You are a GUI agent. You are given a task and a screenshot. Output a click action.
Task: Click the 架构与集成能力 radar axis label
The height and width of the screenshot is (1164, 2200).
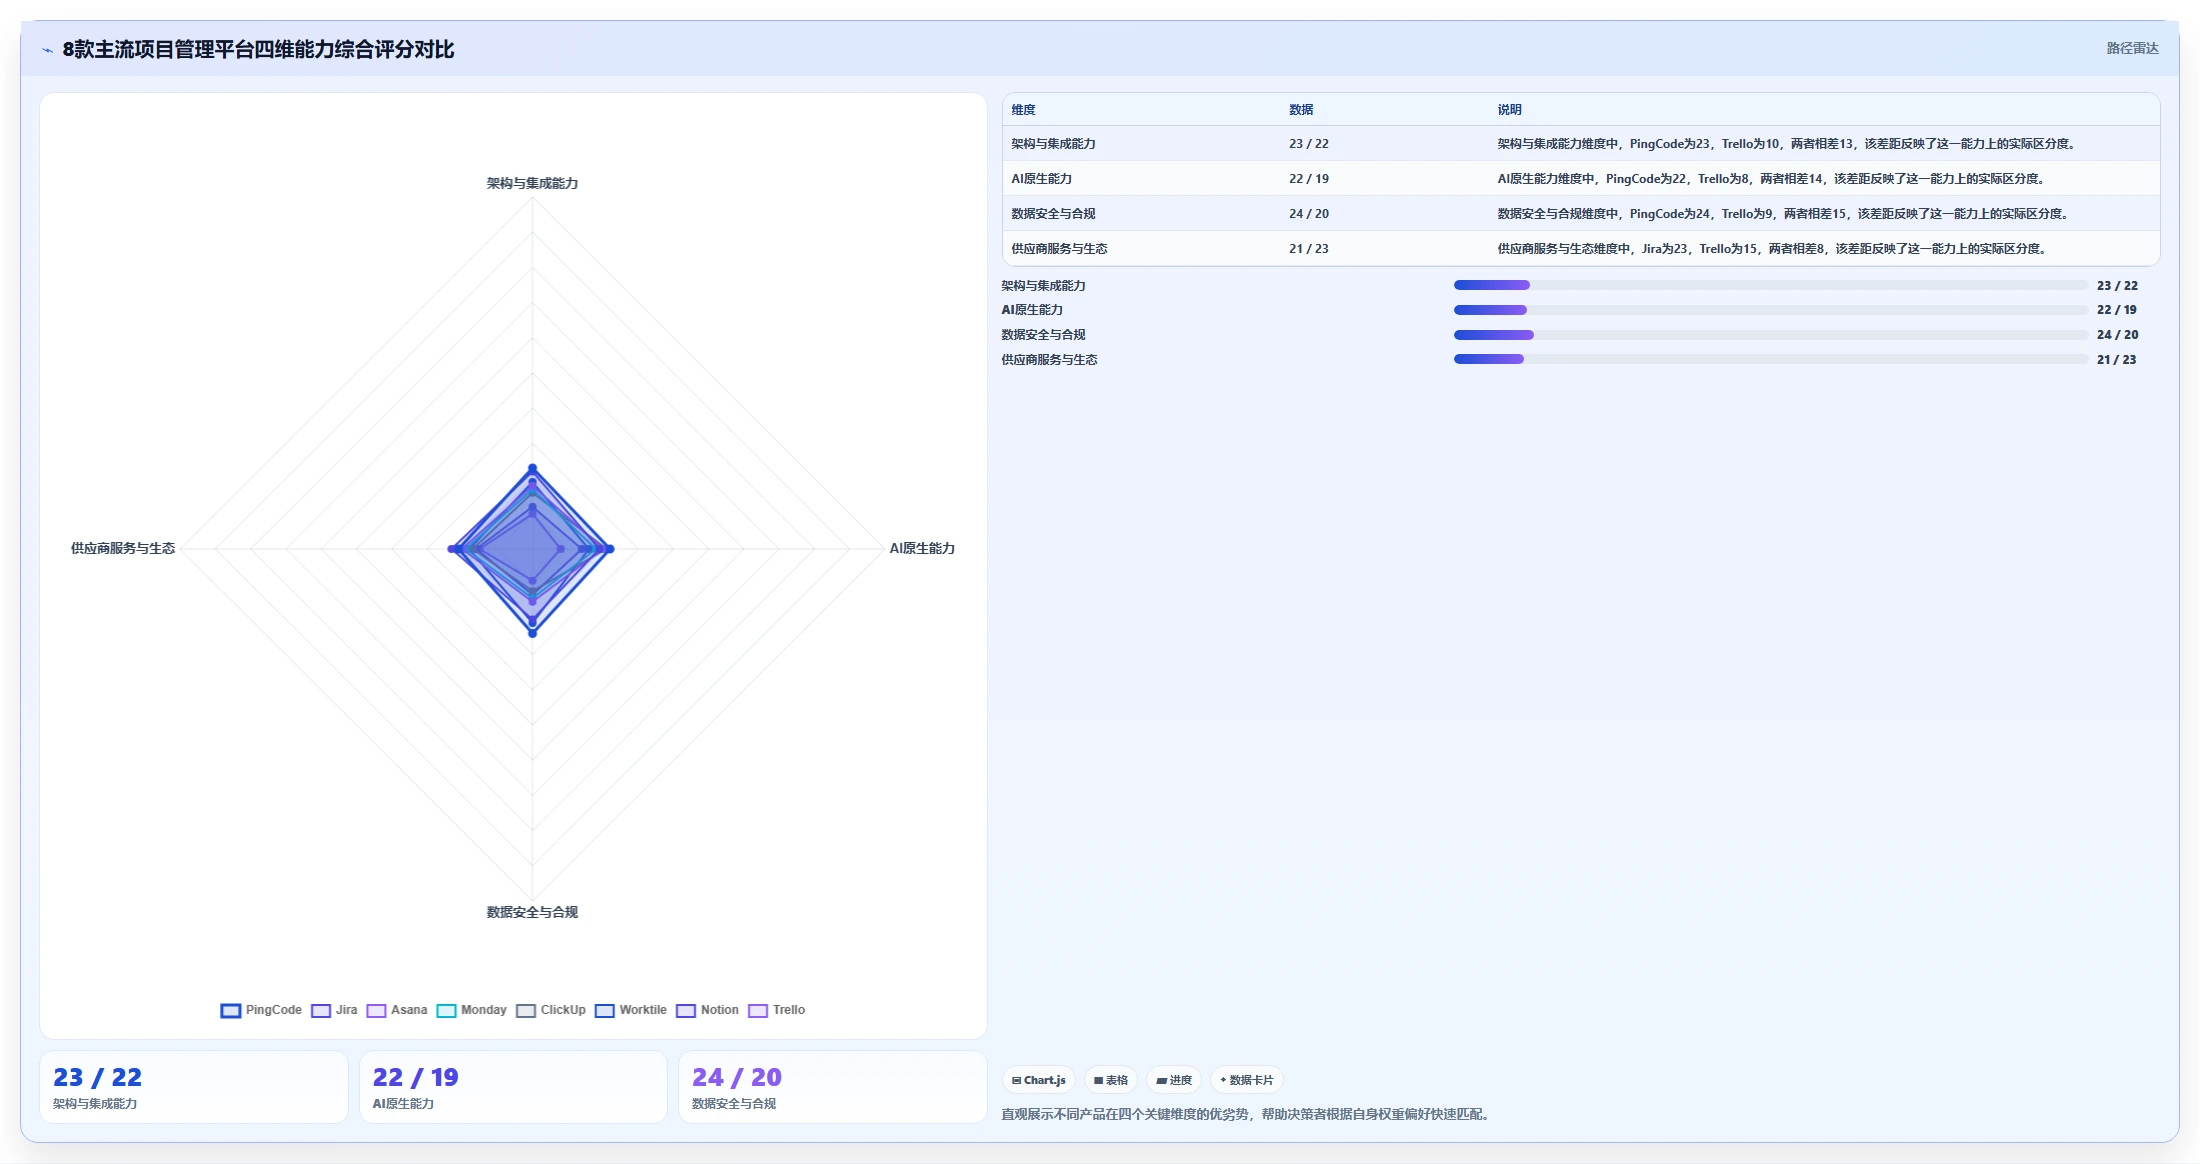click(x=532, y=183)
